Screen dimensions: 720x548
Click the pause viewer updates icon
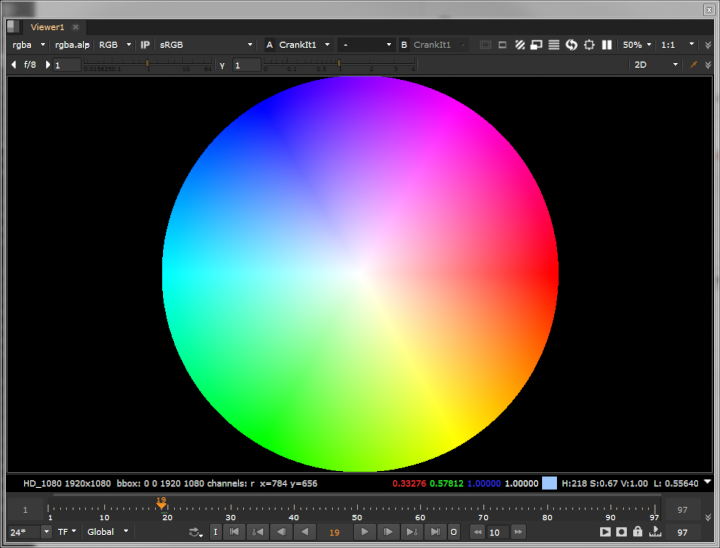pyautogui.click(x=606, y=45)
